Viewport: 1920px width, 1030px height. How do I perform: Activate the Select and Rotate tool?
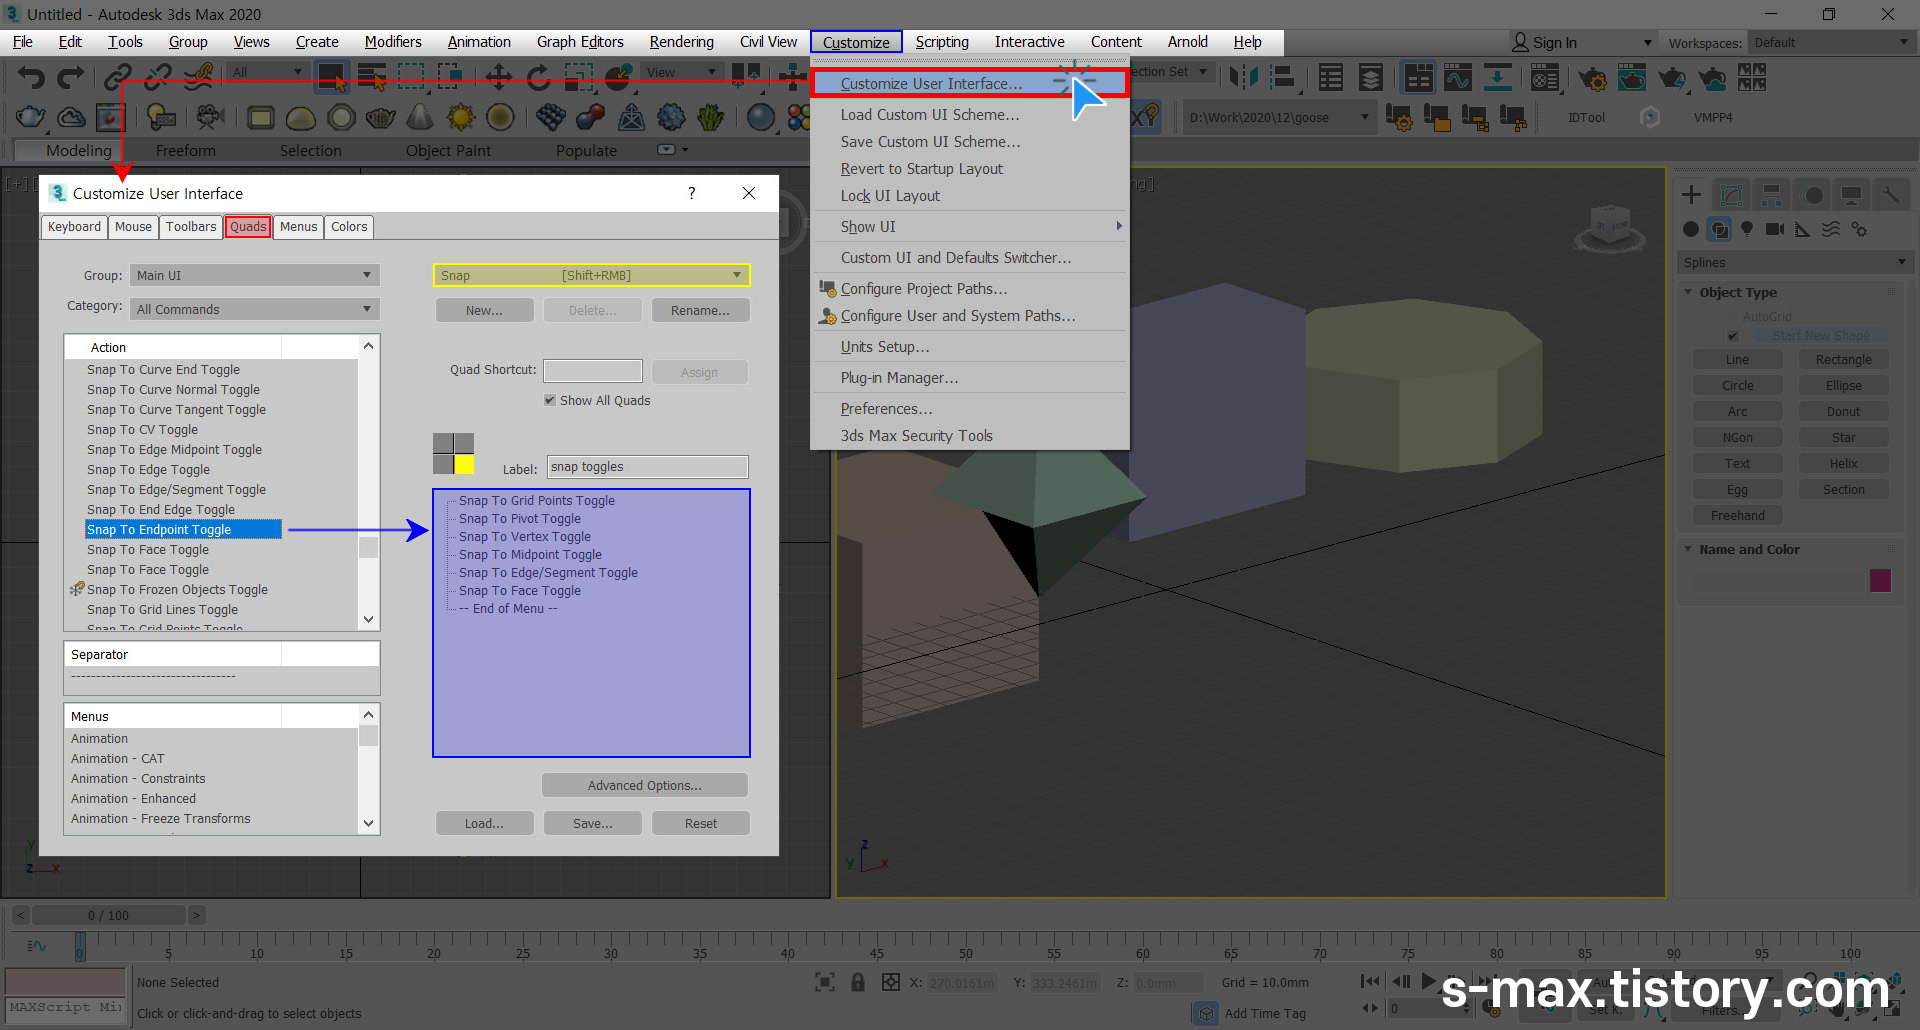538,77
